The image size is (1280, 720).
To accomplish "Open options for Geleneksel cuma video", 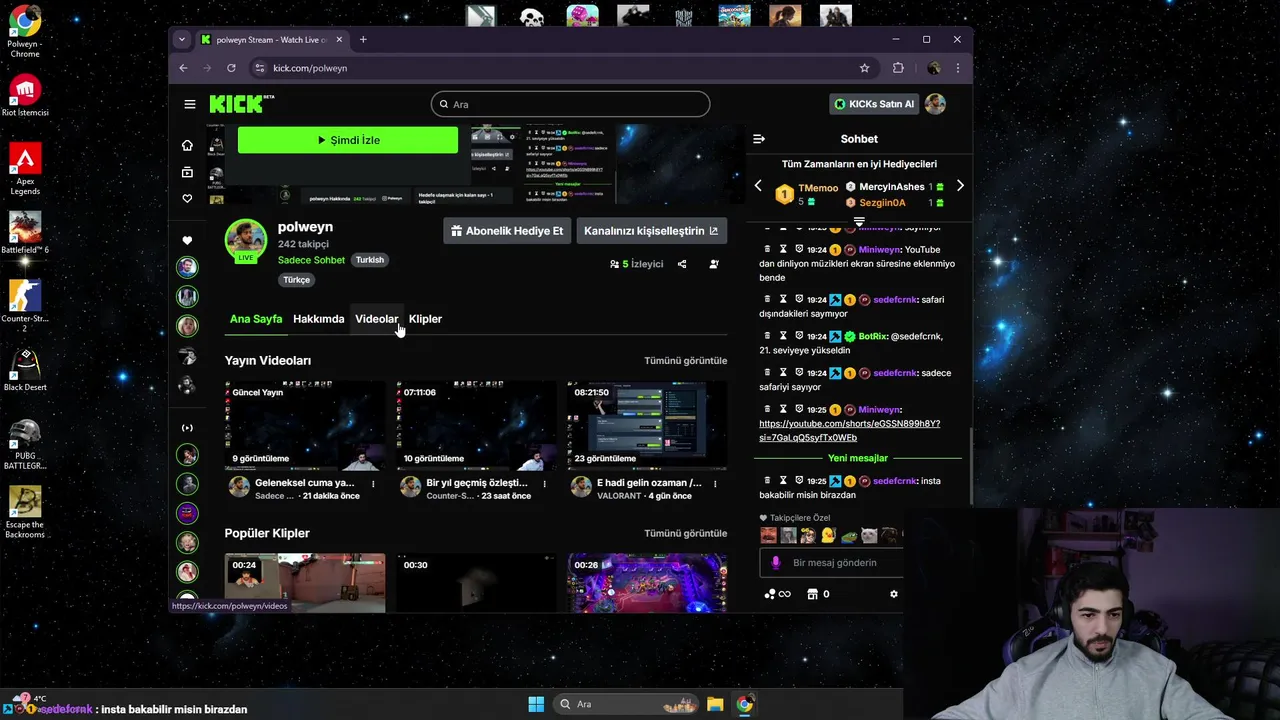I will point(373,484).
